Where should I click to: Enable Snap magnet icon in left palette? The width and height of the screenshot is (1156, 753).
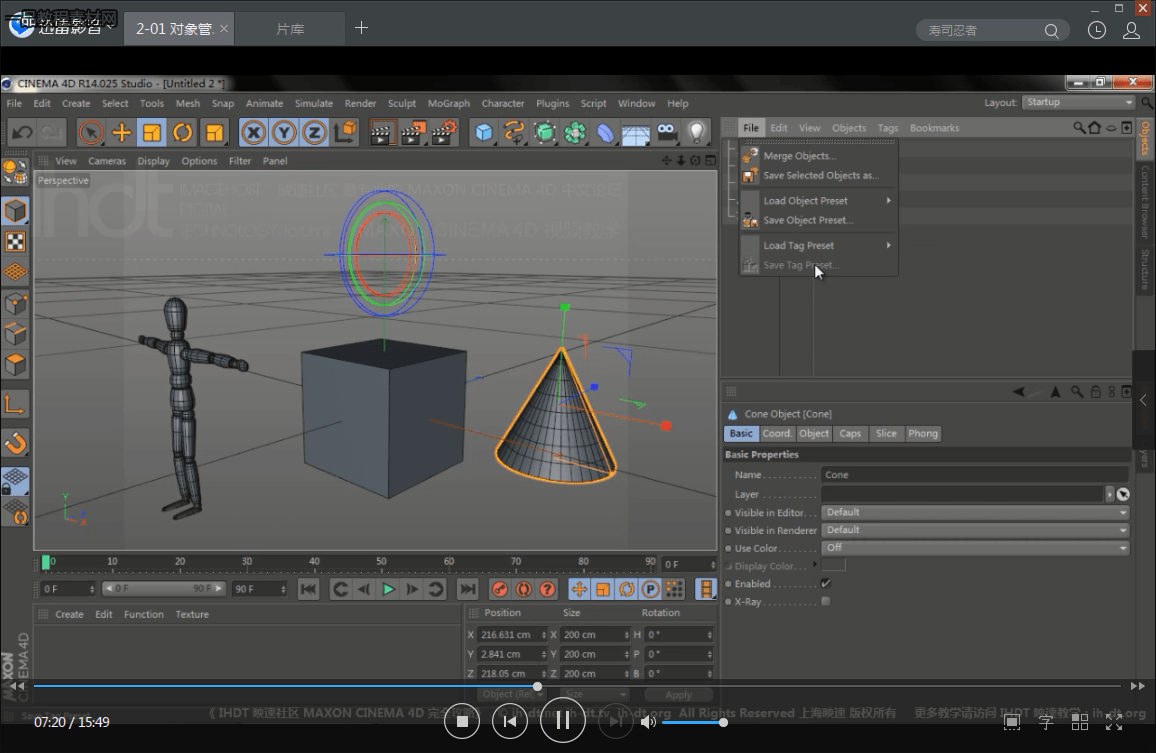tap(15, 443)
